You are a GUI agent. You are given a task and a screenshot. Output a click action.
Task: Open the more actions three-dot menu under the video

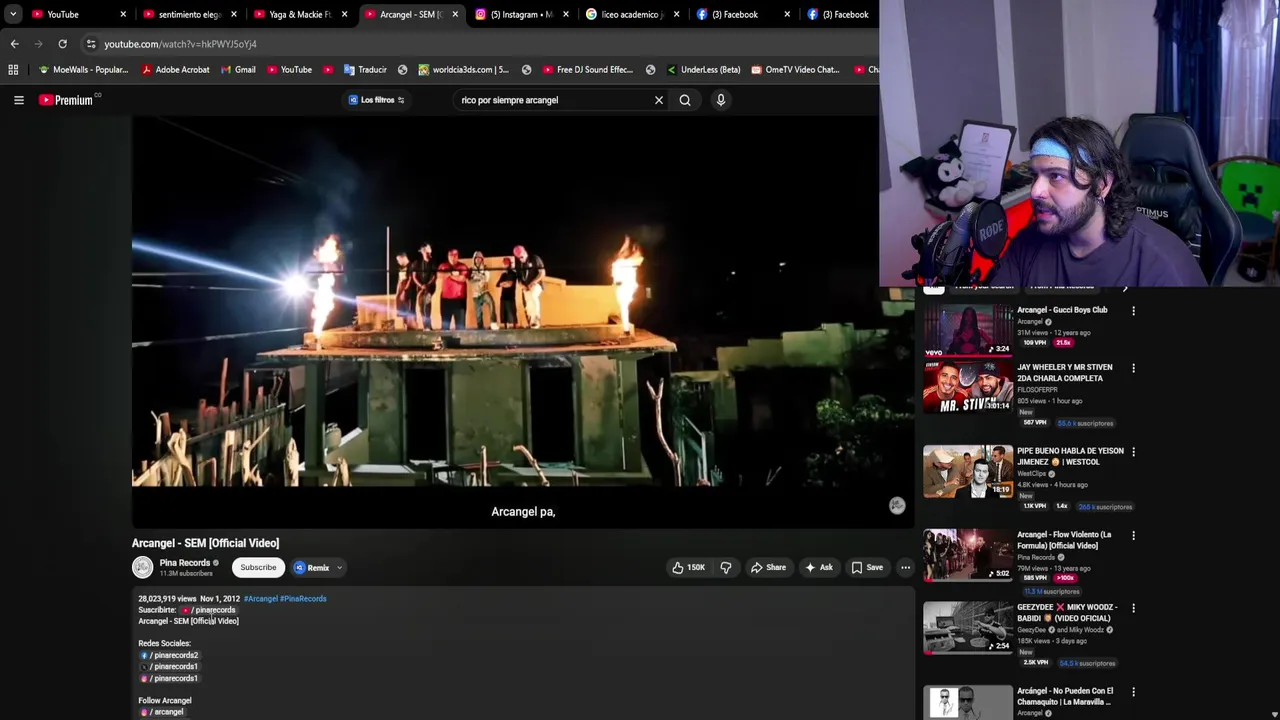pyautogui.click(x=905, y=567)
